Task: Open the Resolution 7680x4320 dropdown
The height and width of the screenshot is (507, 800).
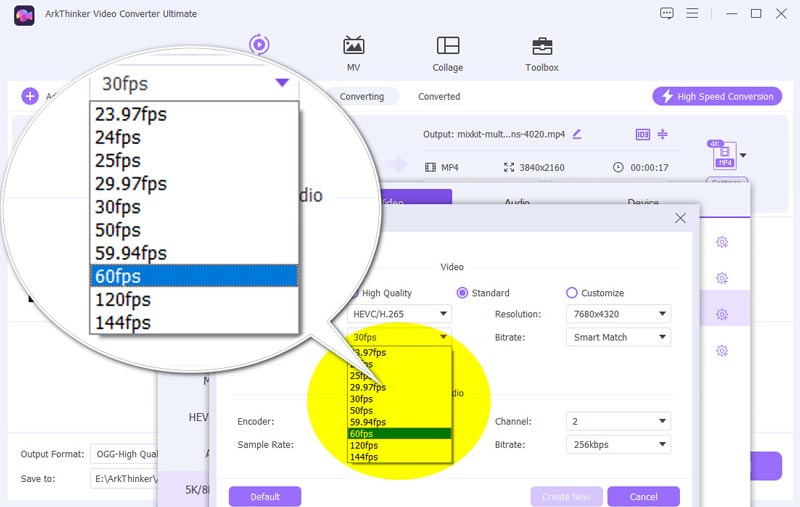Action: tap(618, 314)
